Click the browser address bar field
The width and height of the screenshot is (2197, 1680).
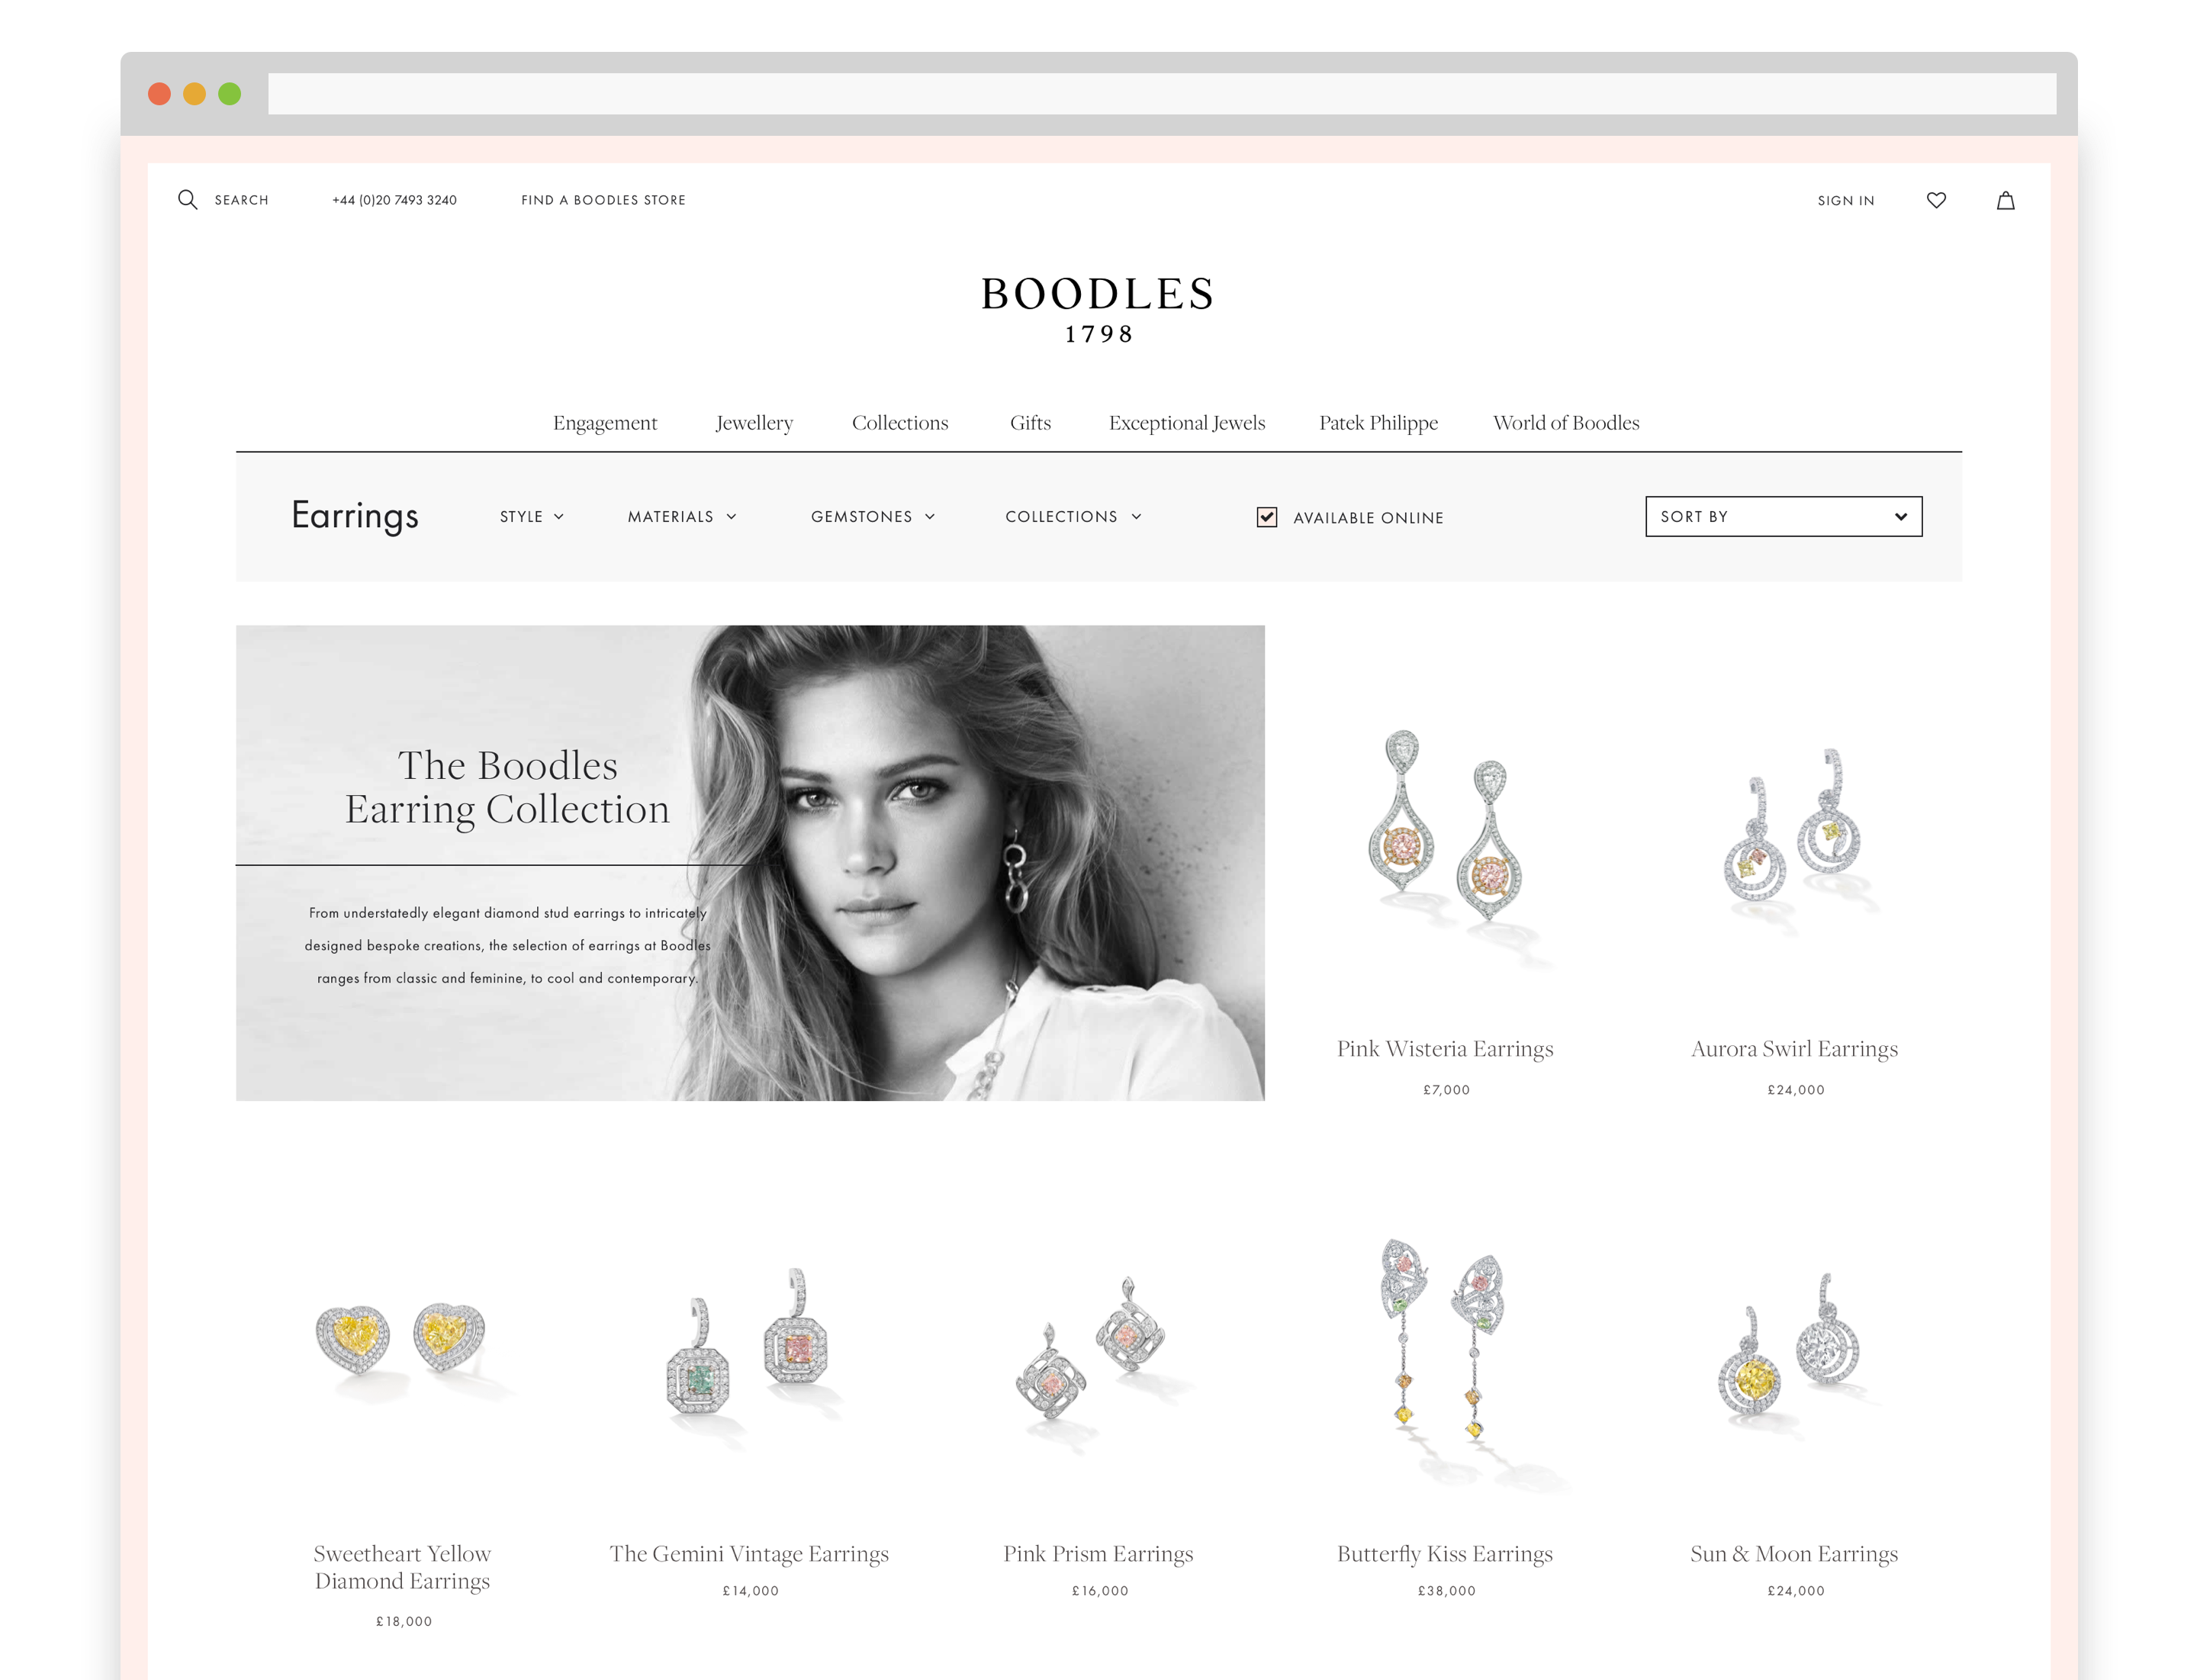point(1161,94)
